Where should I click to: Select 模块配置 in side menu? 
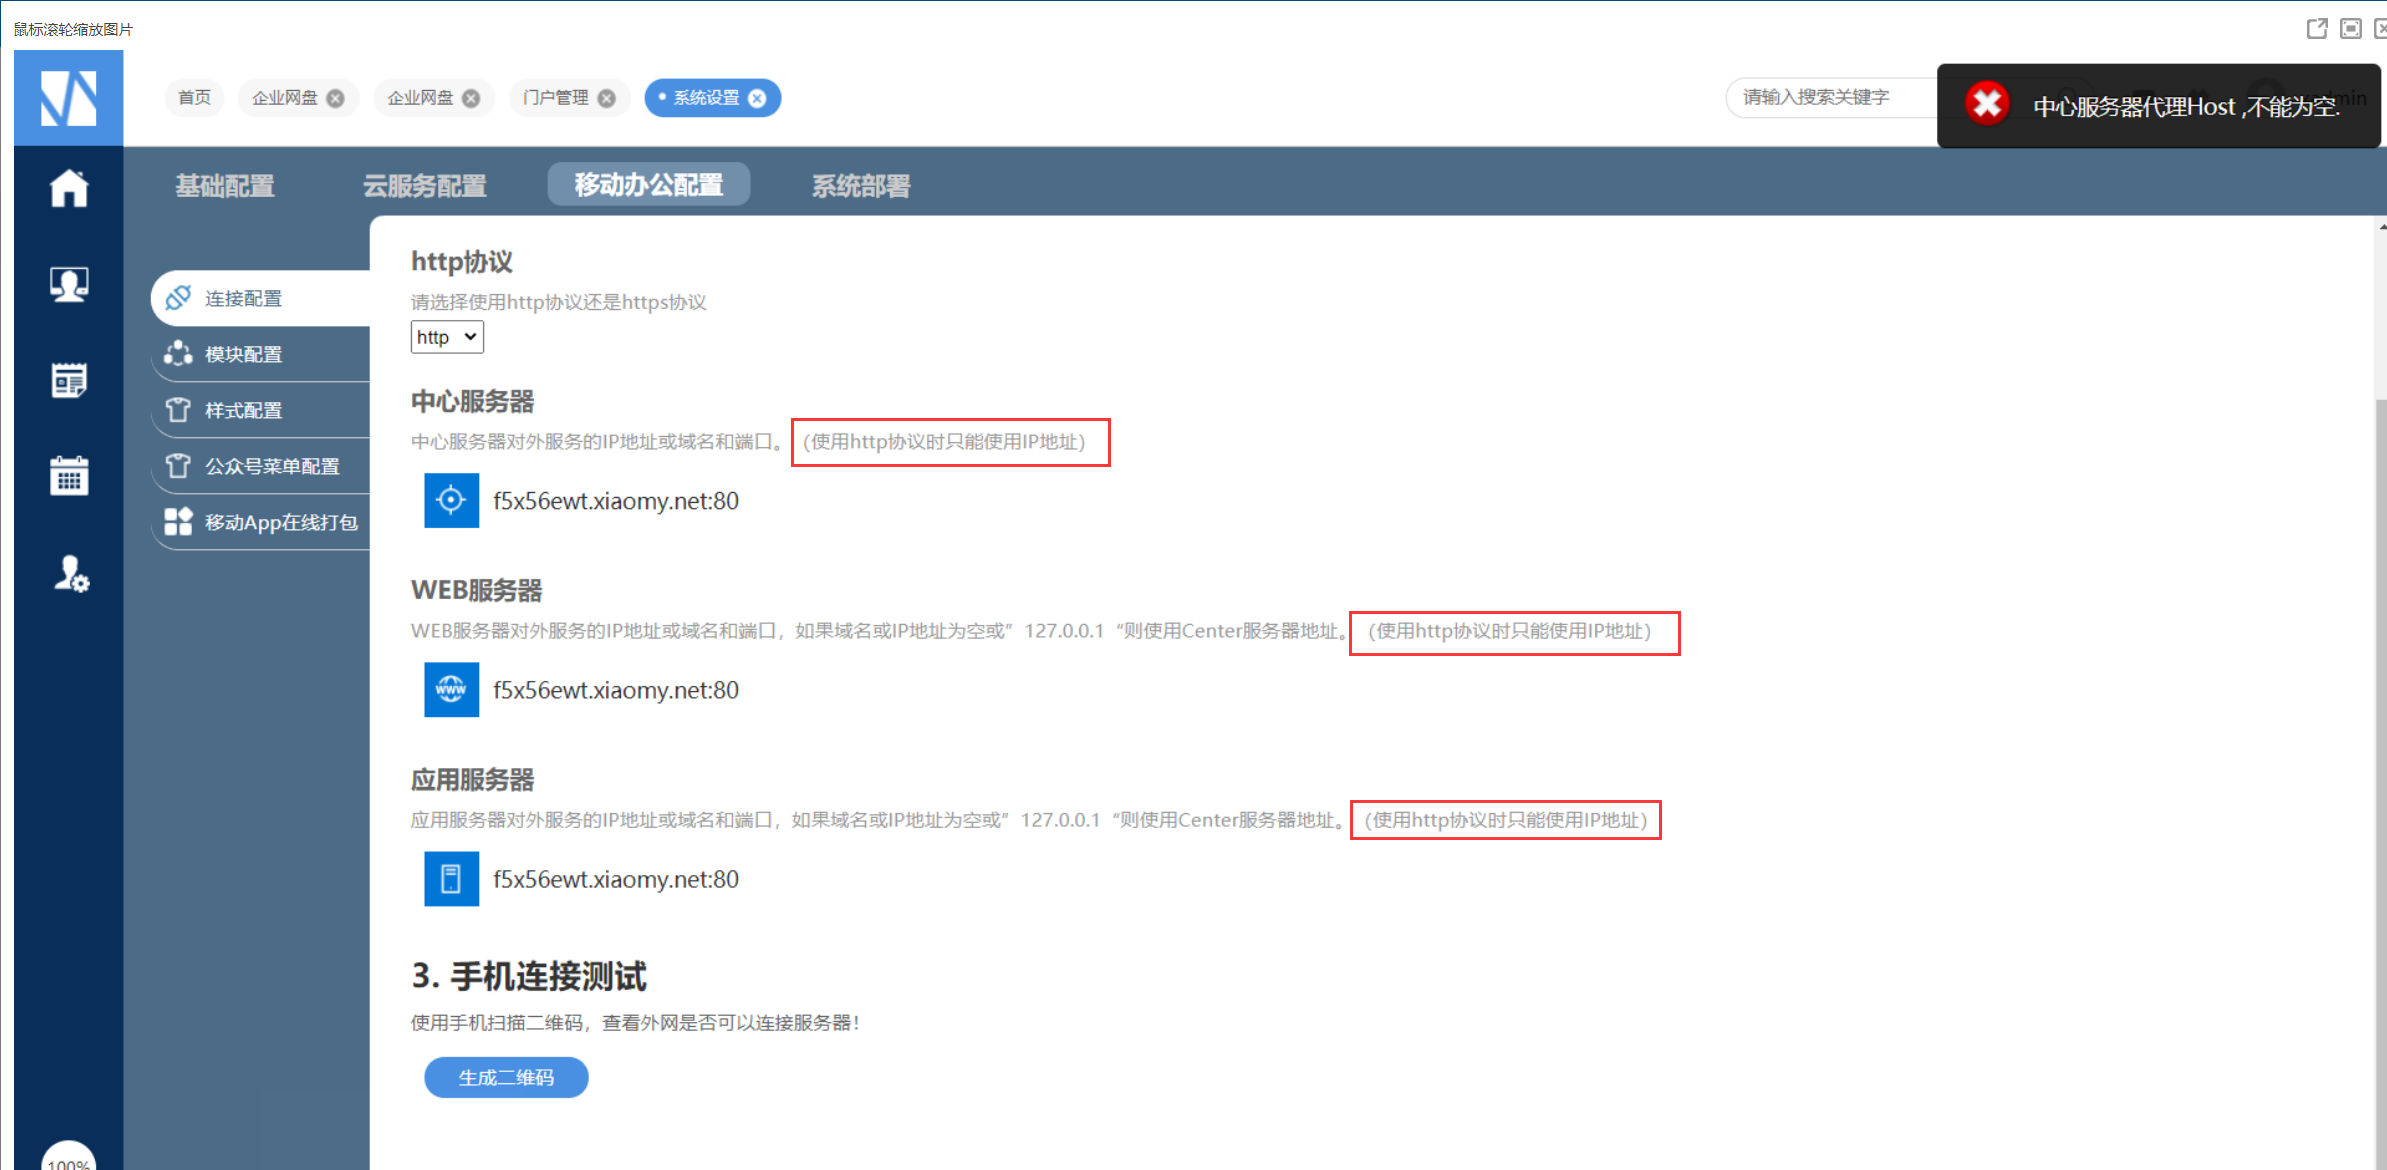tap(244, 354)
